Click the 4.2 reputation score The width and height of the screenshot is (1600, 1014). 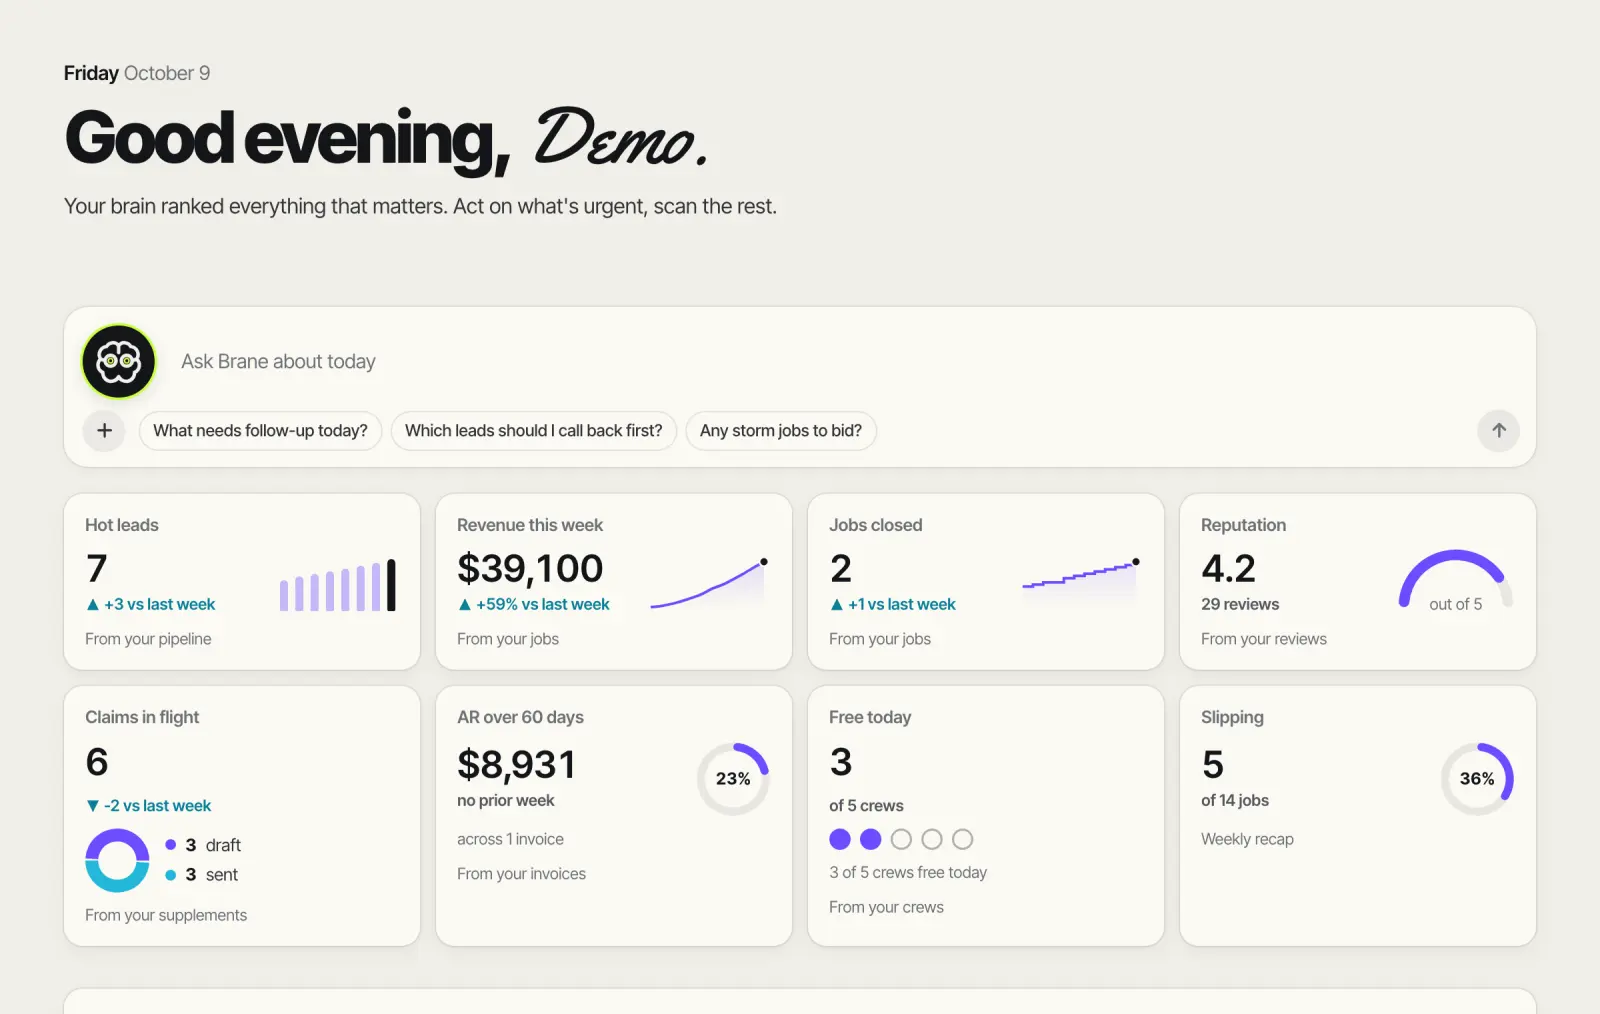pyautogui.click(x=1228, y=569)
